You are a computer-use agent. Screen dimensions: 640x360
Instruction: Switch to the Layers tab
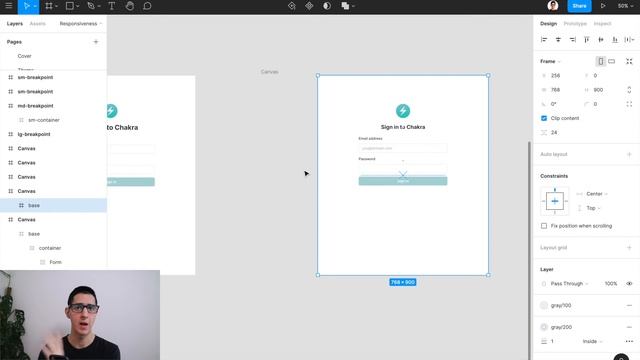coord(15,24)
